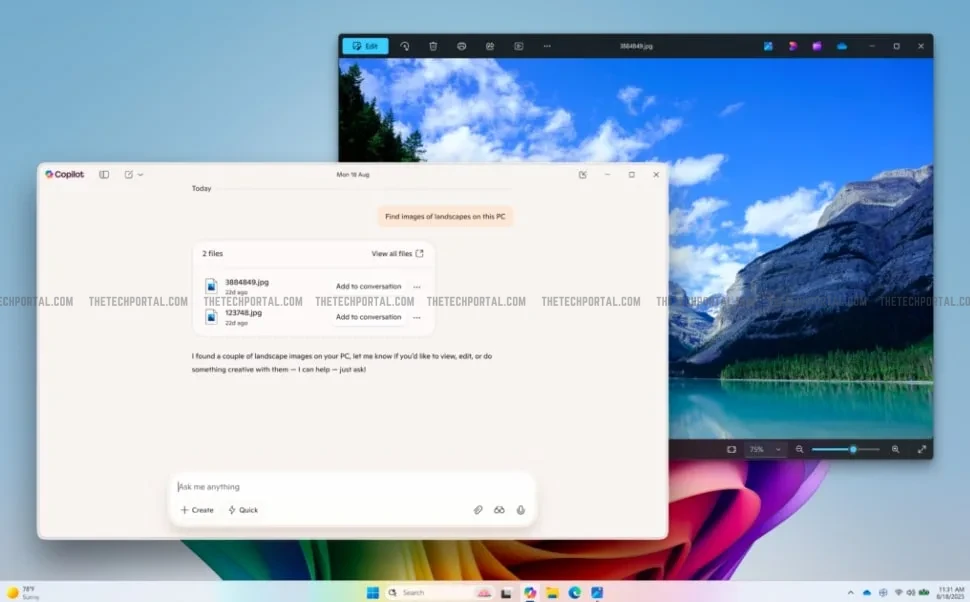
Task: Click the 2 files count label
Action: pyautogui.click(x=212, y=254)
